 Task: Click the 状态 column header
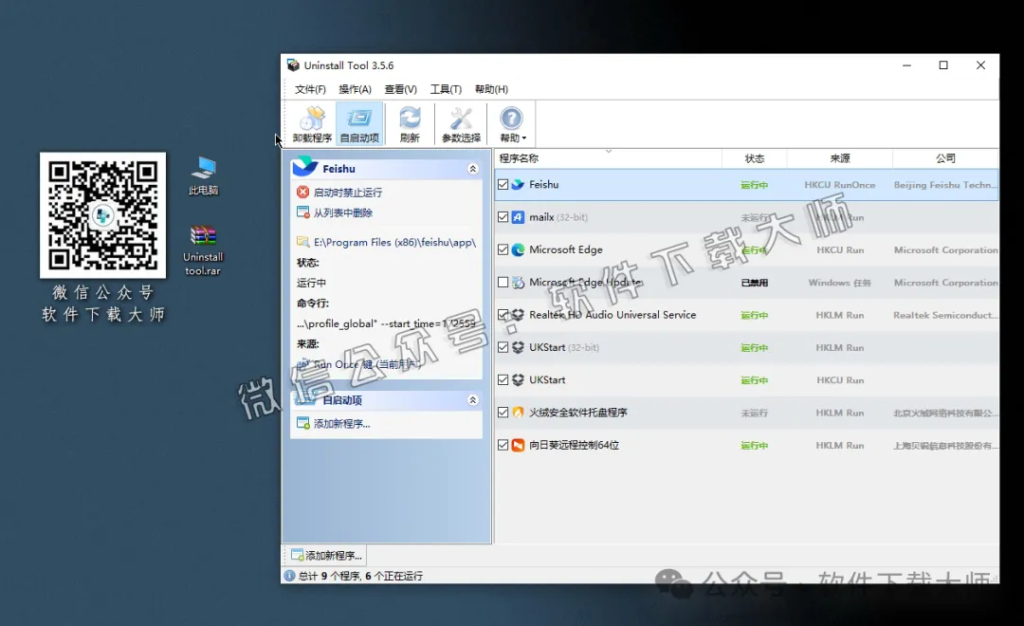pyautogui.click(x=755, y=157)
